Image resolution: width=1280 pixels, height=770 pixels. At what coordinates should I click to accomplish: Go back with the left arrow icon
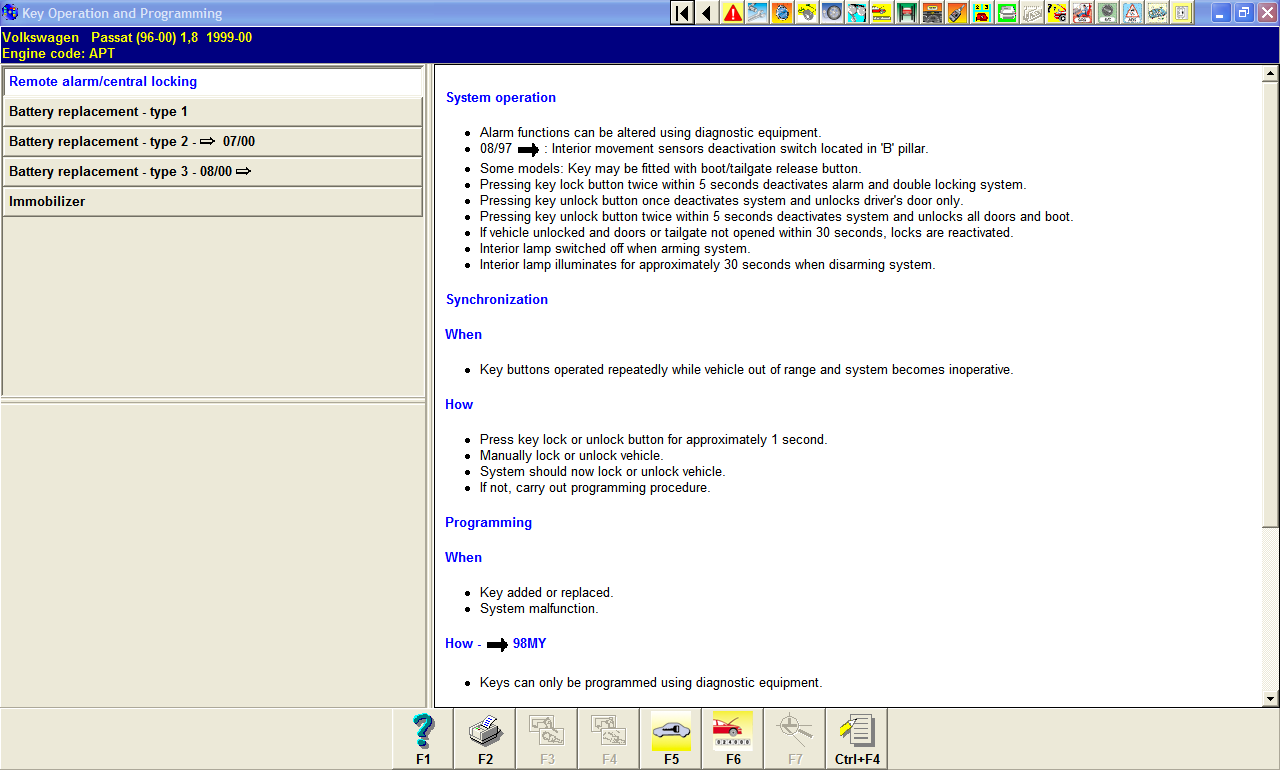707,13
